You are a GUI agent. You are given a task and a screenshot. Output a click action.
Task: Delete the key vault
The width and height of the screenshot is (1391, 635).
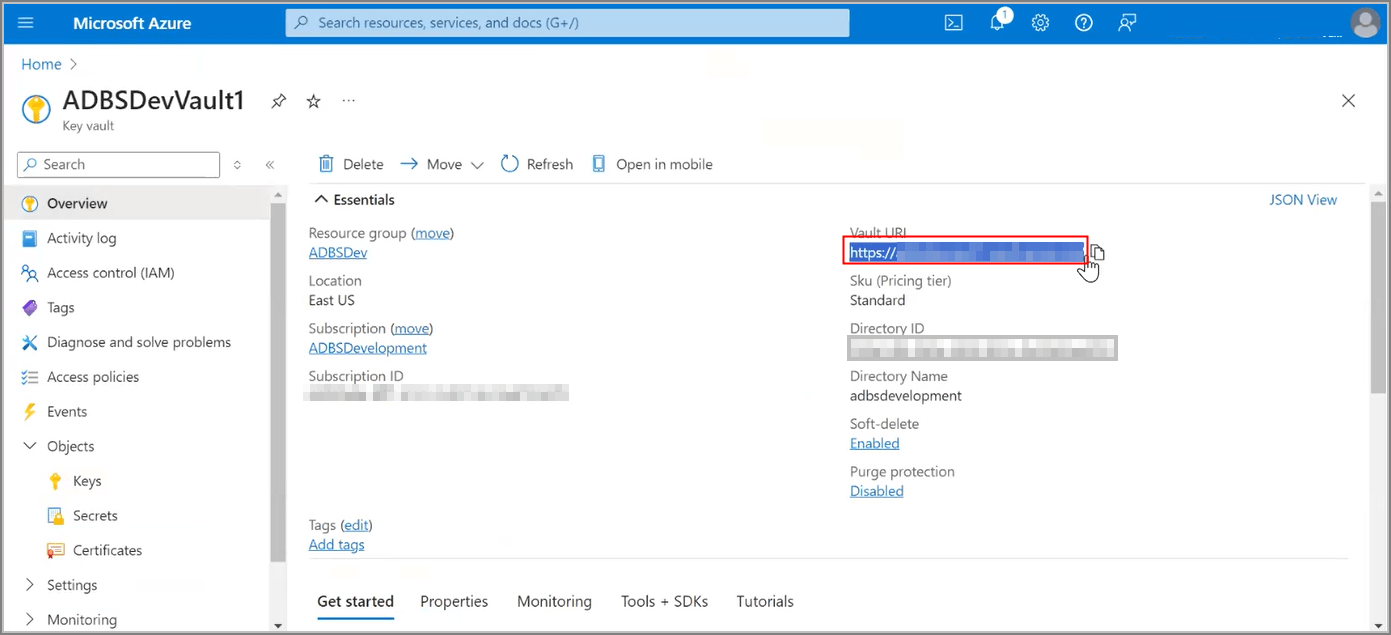click(352, 163)
